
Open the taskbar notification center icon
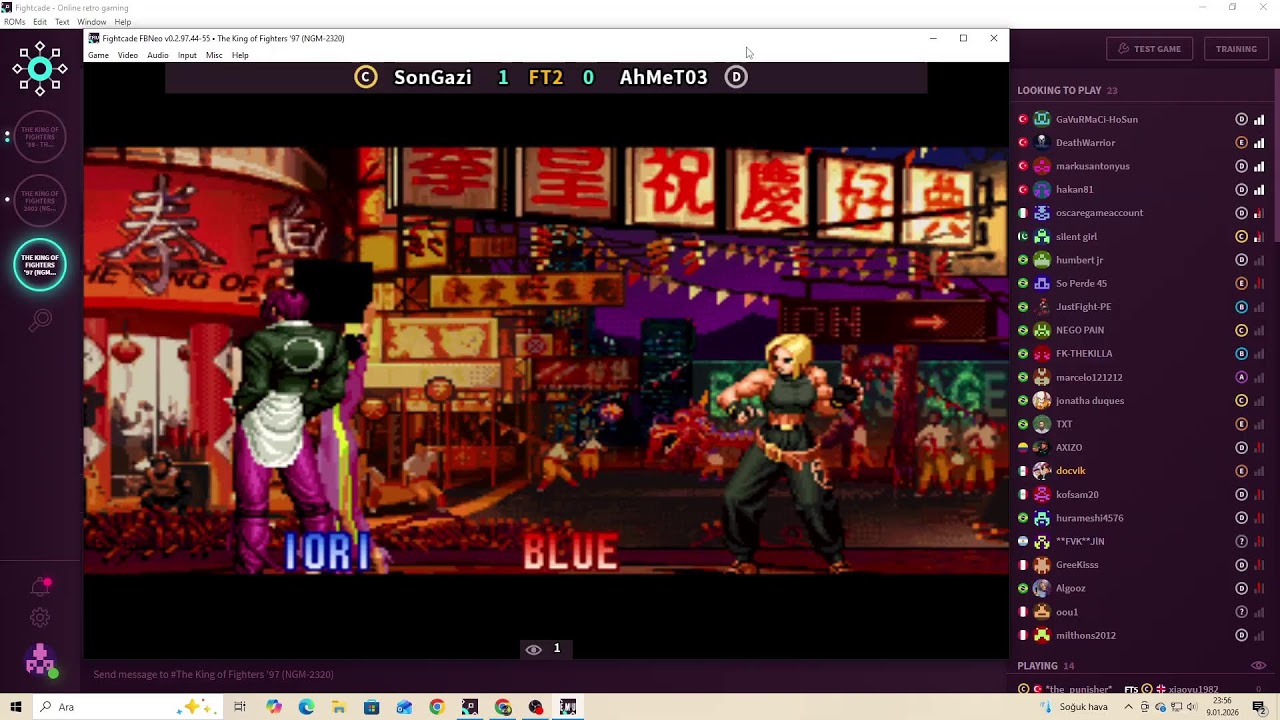click(x=1259, y=707)
